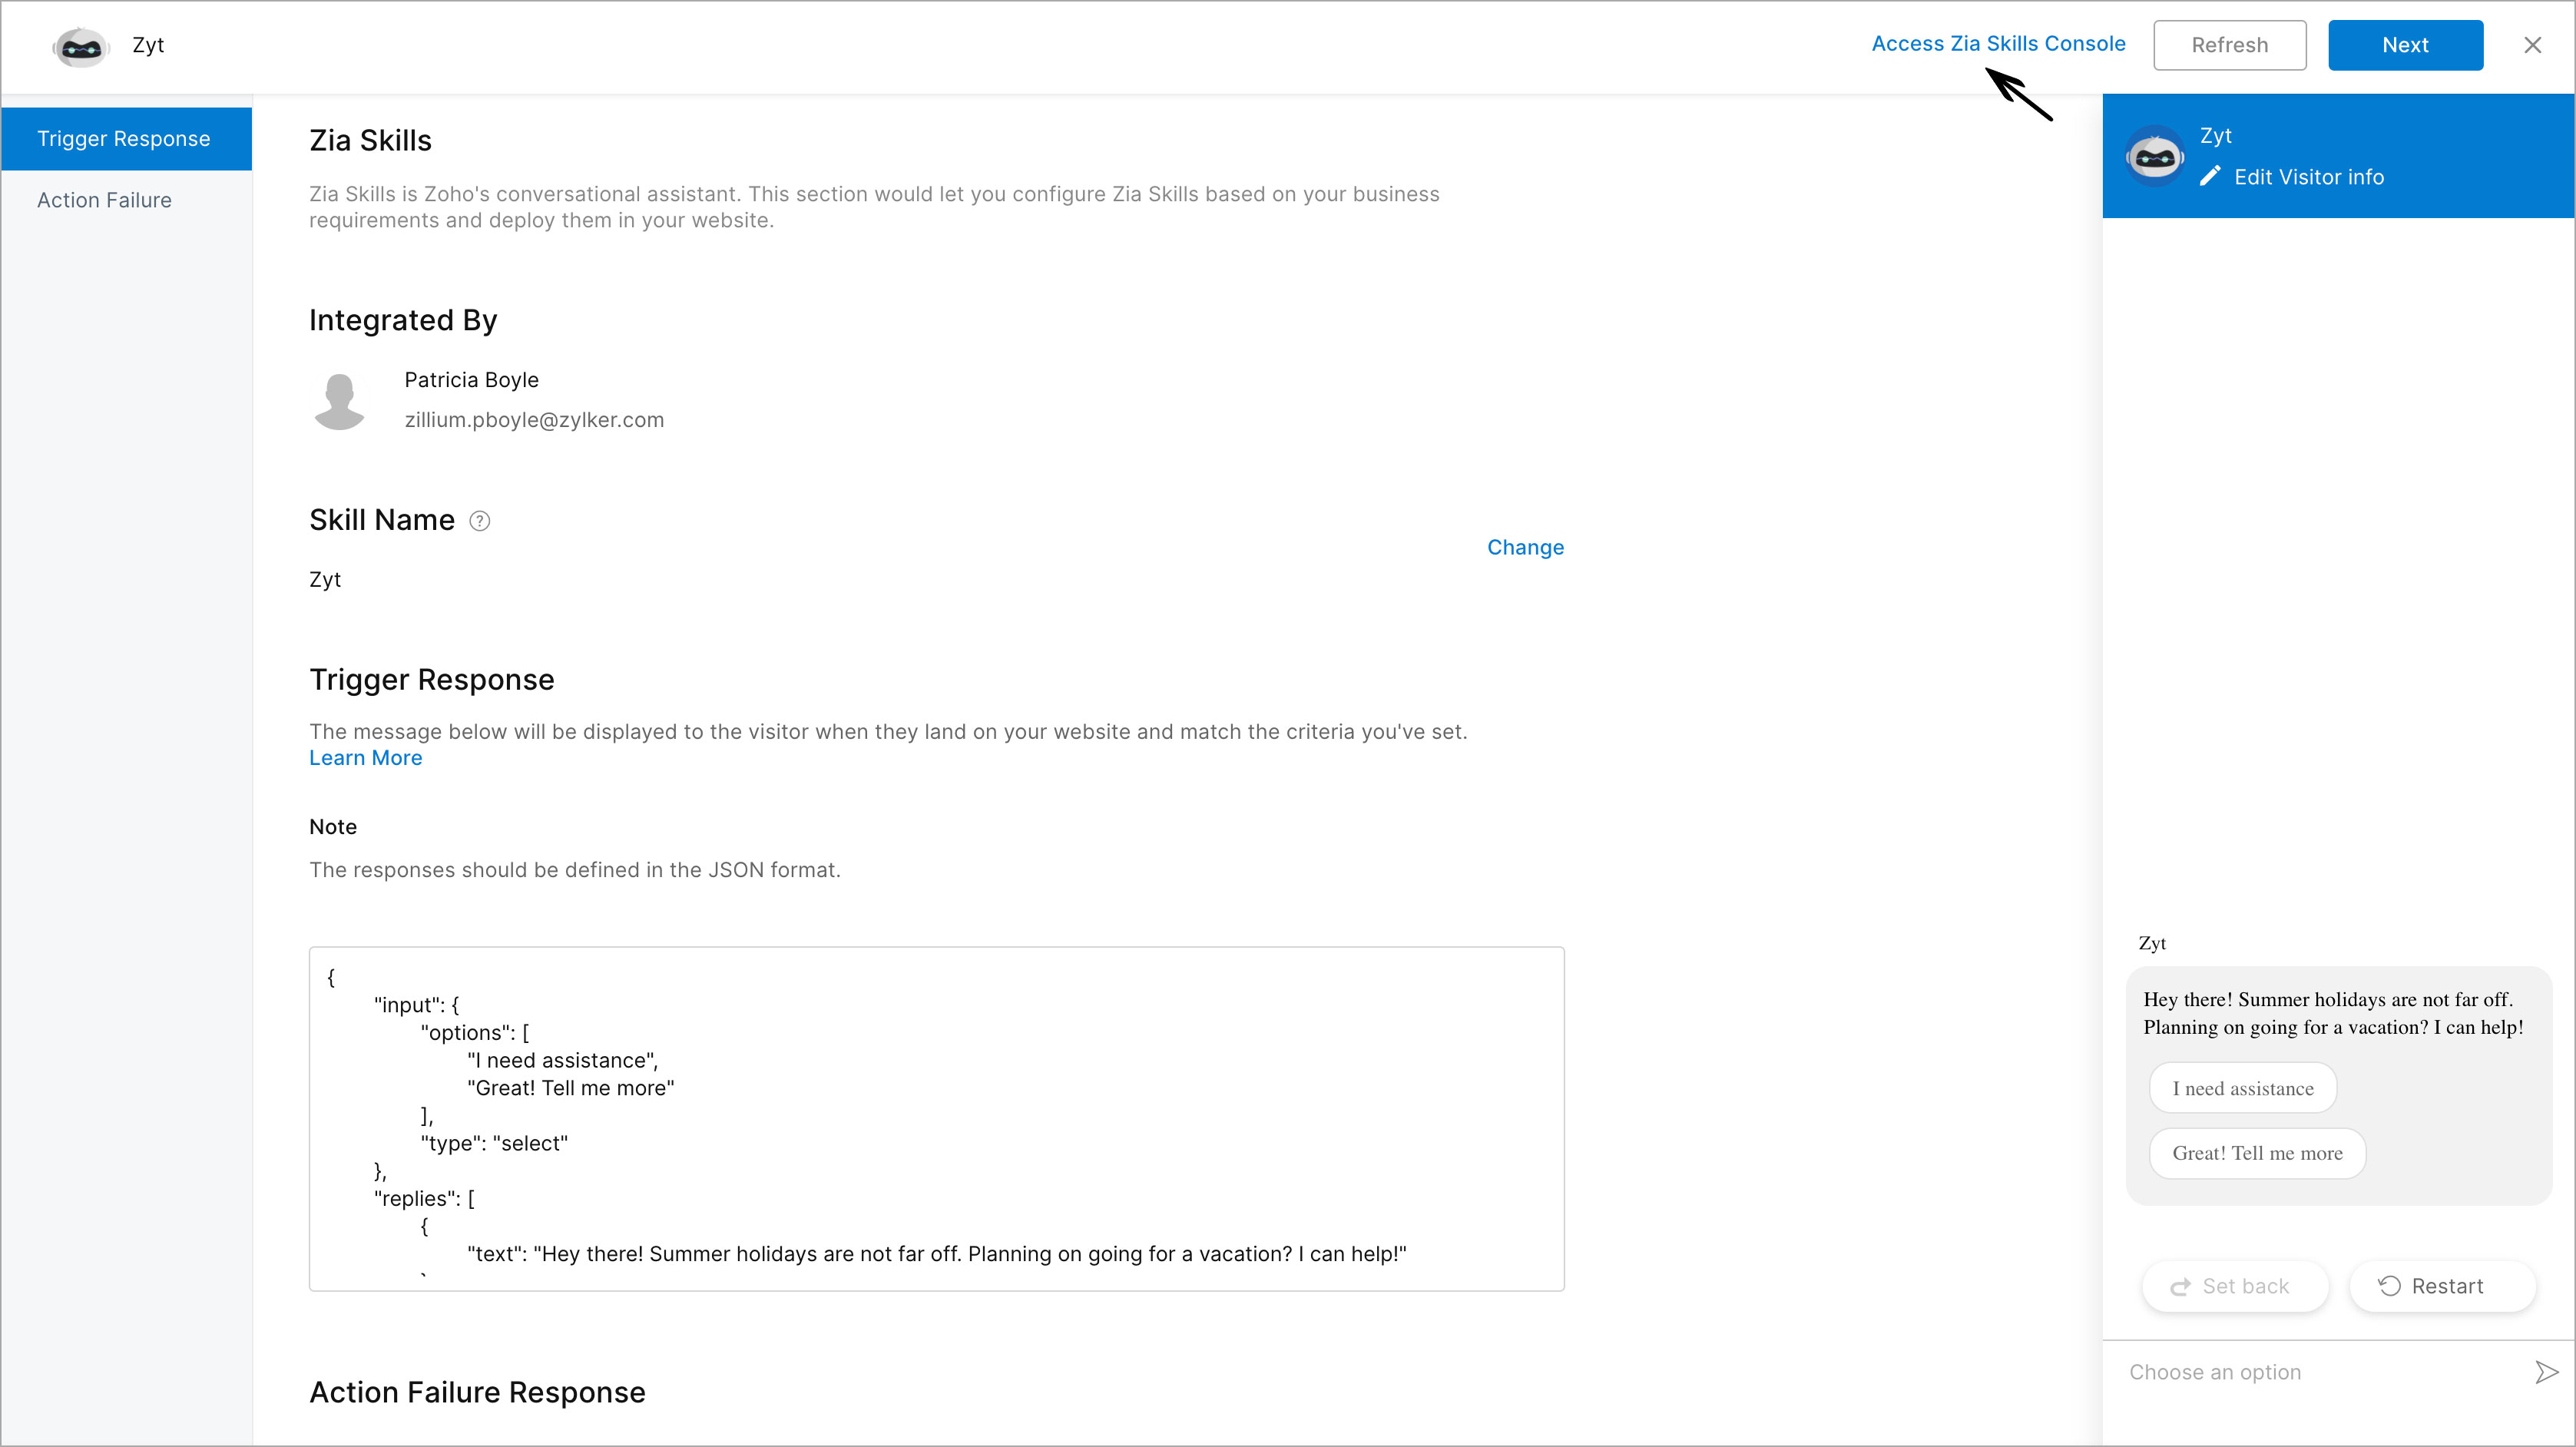Click the Zyt bot avatar in header
The height and width of the screenshot is (1447, 2576).
tap(80, 46)
